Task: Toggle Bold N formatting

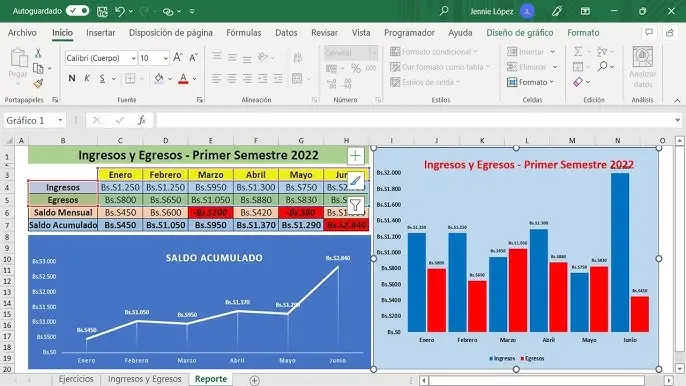Action: (72, 78)
